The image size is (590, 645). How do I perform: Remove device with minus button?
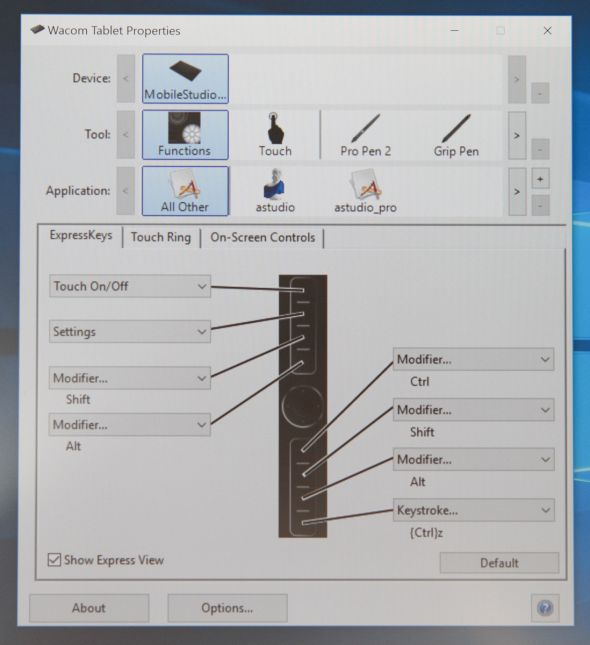click(540, 93)
